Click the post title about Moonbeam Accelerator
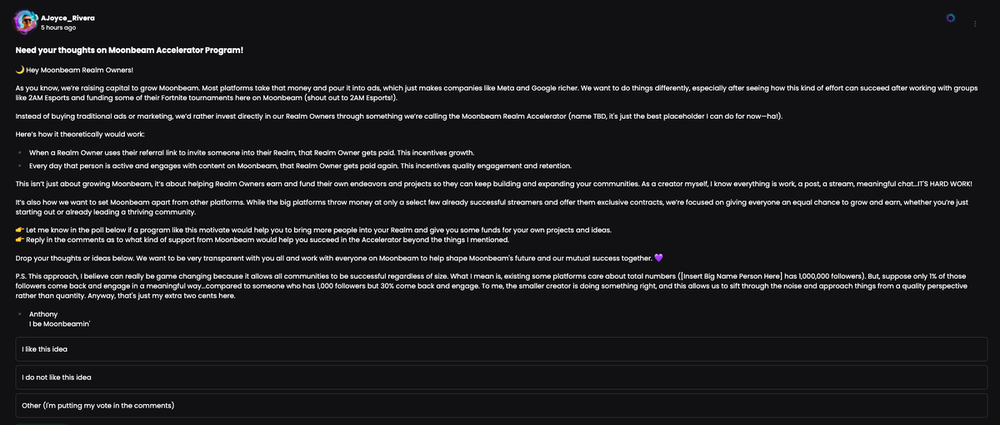Image resolution: width=1000 pixels, height=425 pixels. [129, 49]
